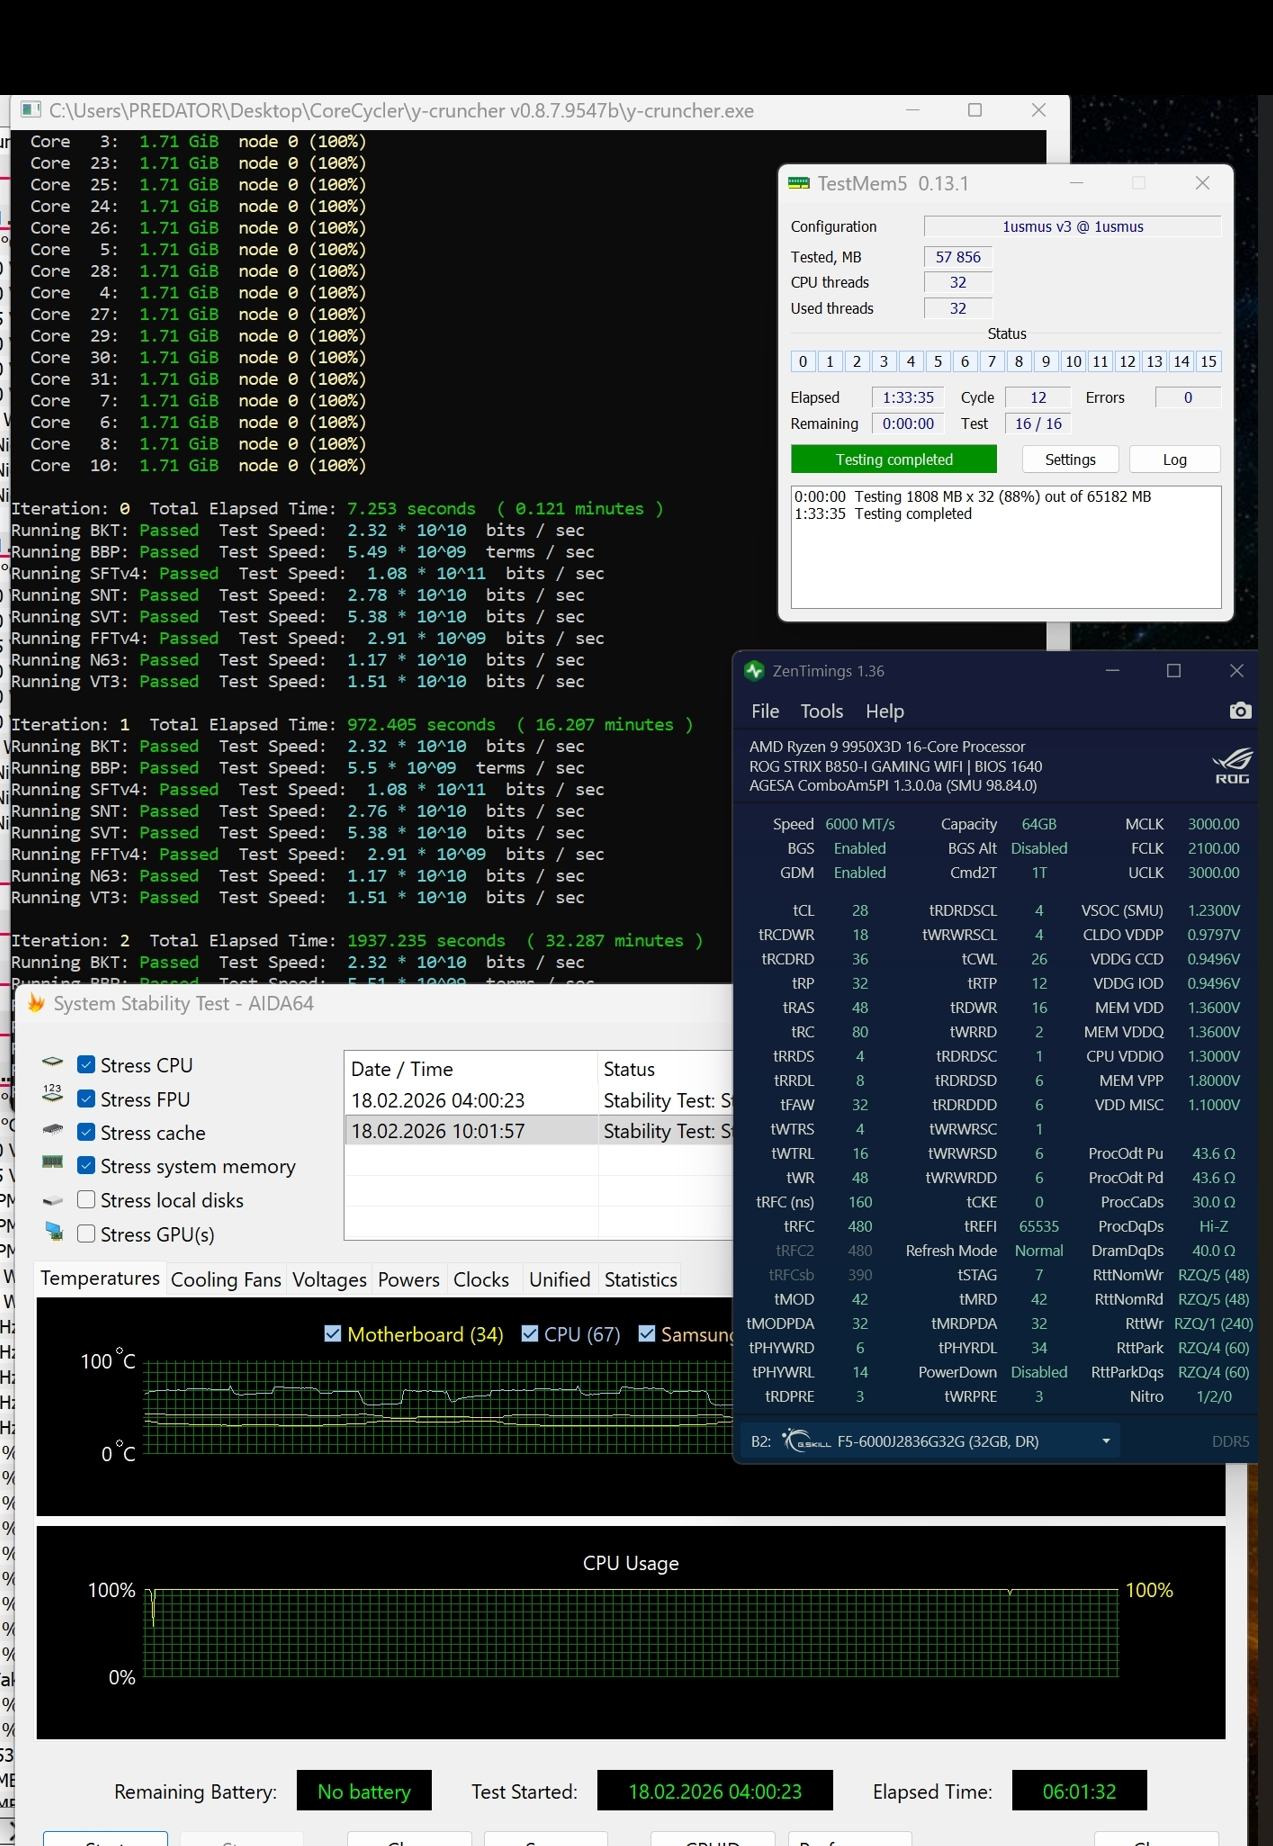Image resolution: width=1273 pixels, height=1846 pixels.
Task: Click the TestMem5 Settings button
Action: coord(1070,459)
